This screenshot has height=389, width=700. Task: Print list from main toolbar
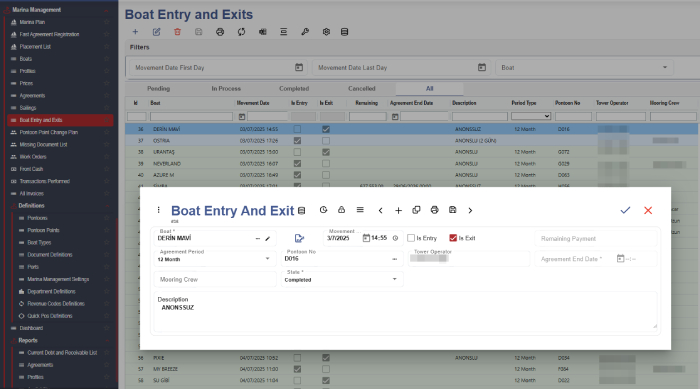pos(220,32)
